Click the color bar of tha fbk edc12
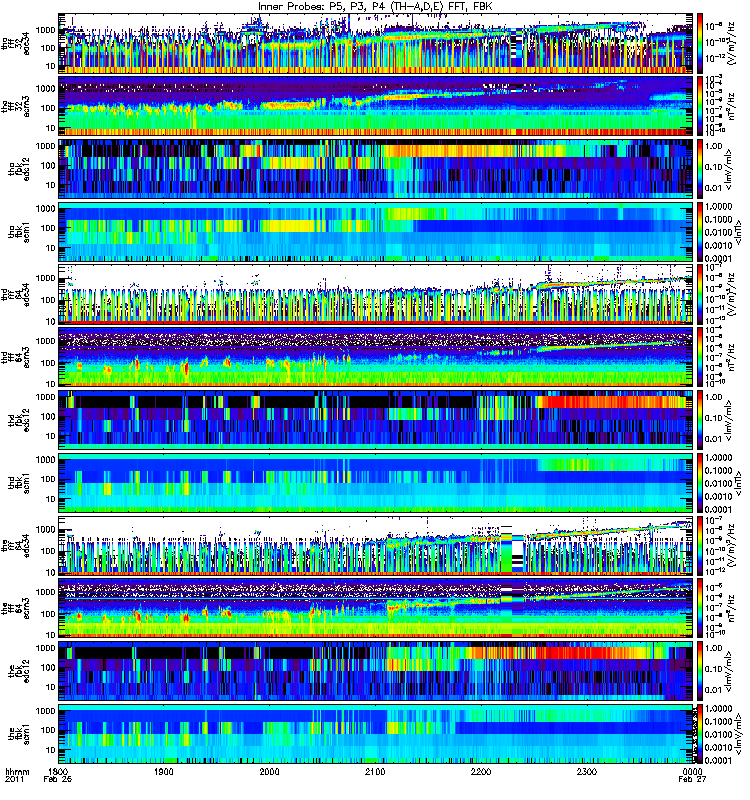750x800 pixels. (x=699, y=169)
